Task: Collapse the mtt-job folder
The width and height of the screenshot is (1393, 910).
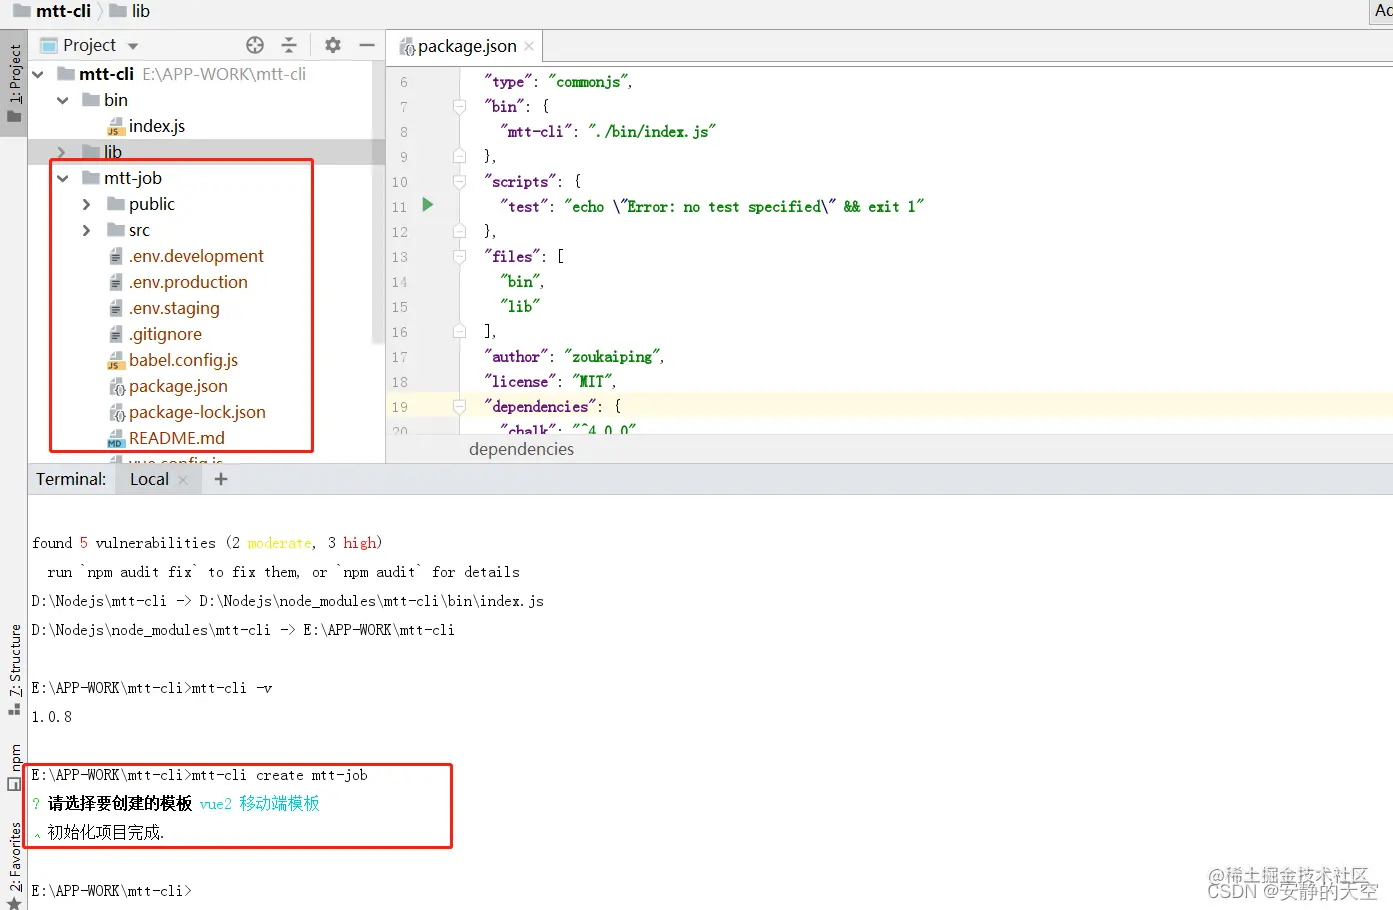Action: [63, 178]
